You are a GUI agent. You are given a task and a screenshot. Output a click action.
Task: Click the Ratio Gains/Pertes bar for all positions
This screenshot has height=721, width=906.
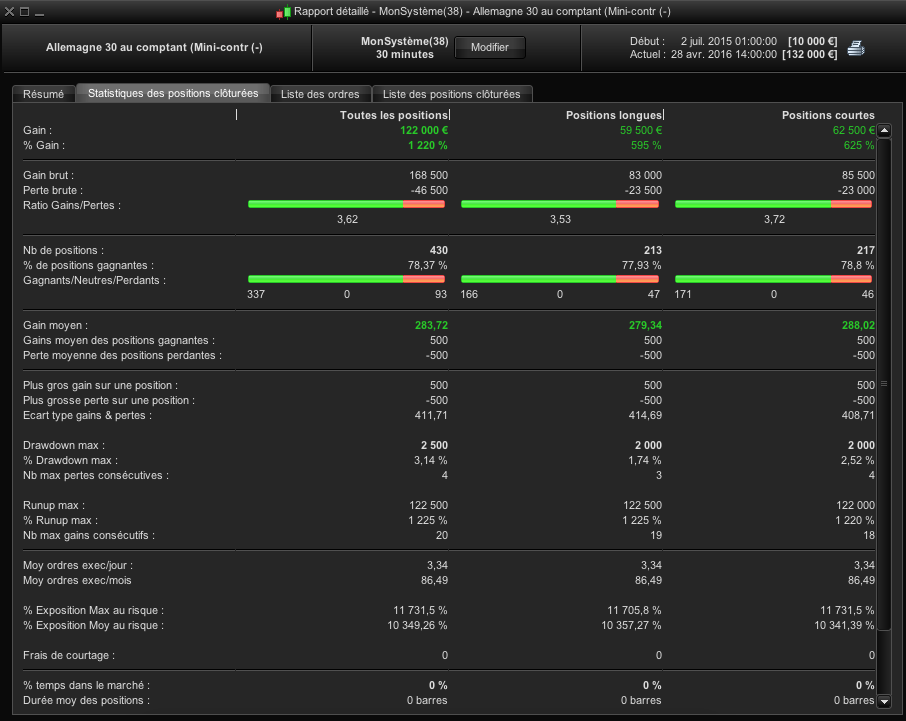tap(346, 204)
